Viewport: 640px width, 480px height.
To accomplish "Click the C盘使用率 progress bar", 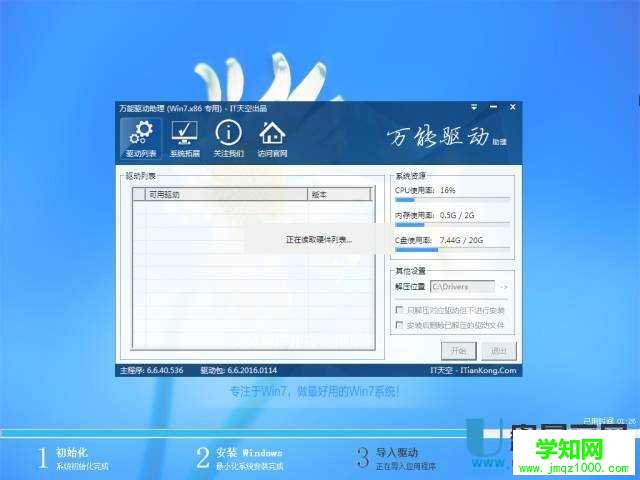I will pos(452,249).
